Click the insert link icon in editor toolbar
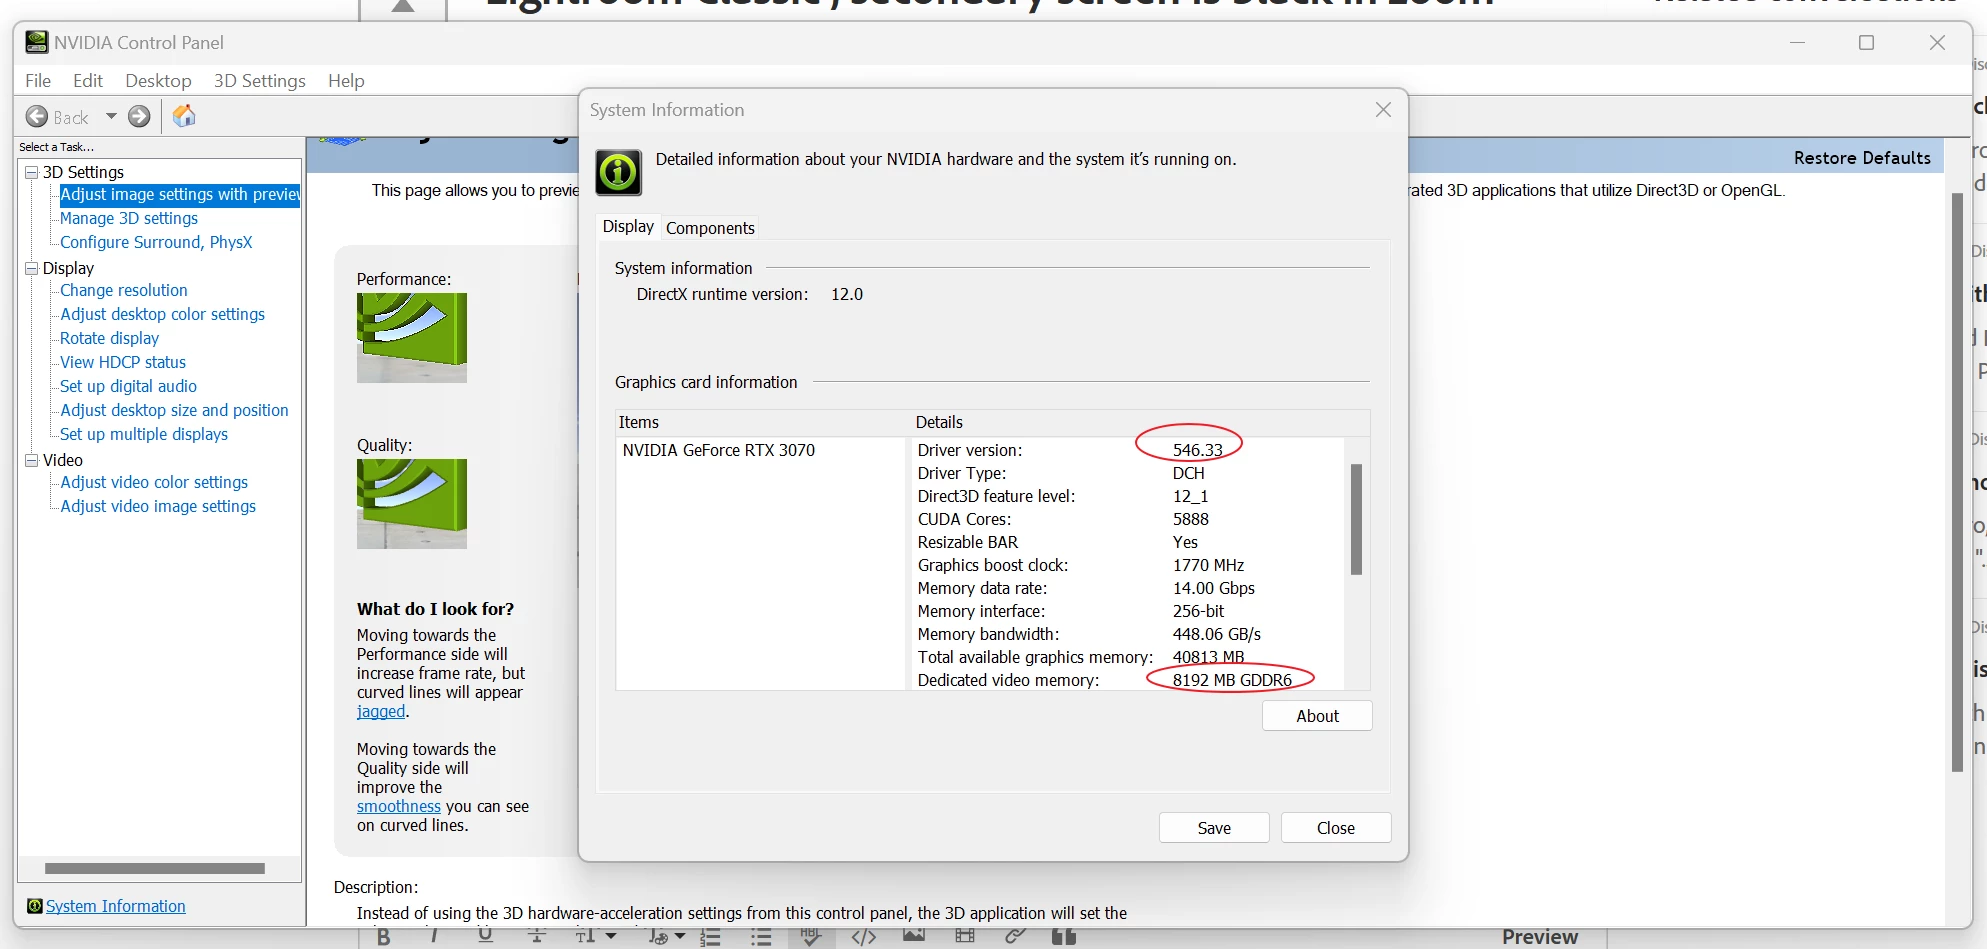This screenshot has height=949, width=1987. [x=1015, y=937]
